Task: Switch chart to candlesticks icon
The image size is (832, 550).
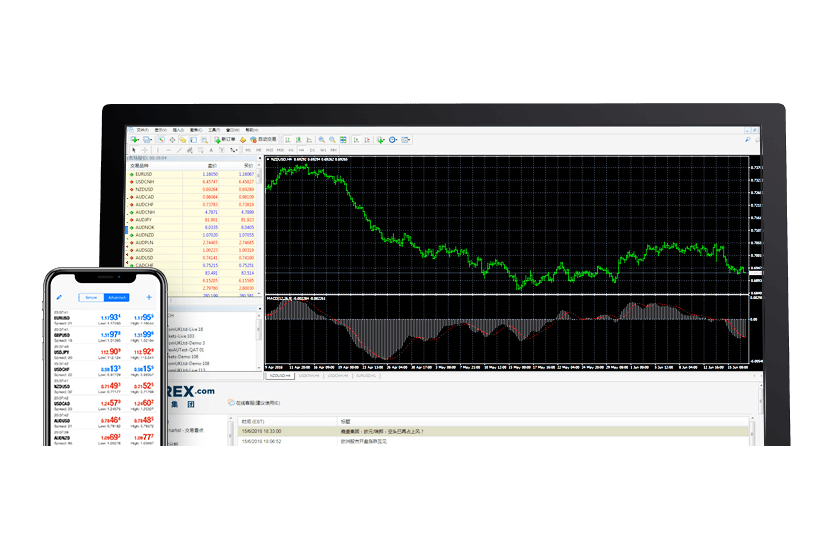Action: (299, 139)
